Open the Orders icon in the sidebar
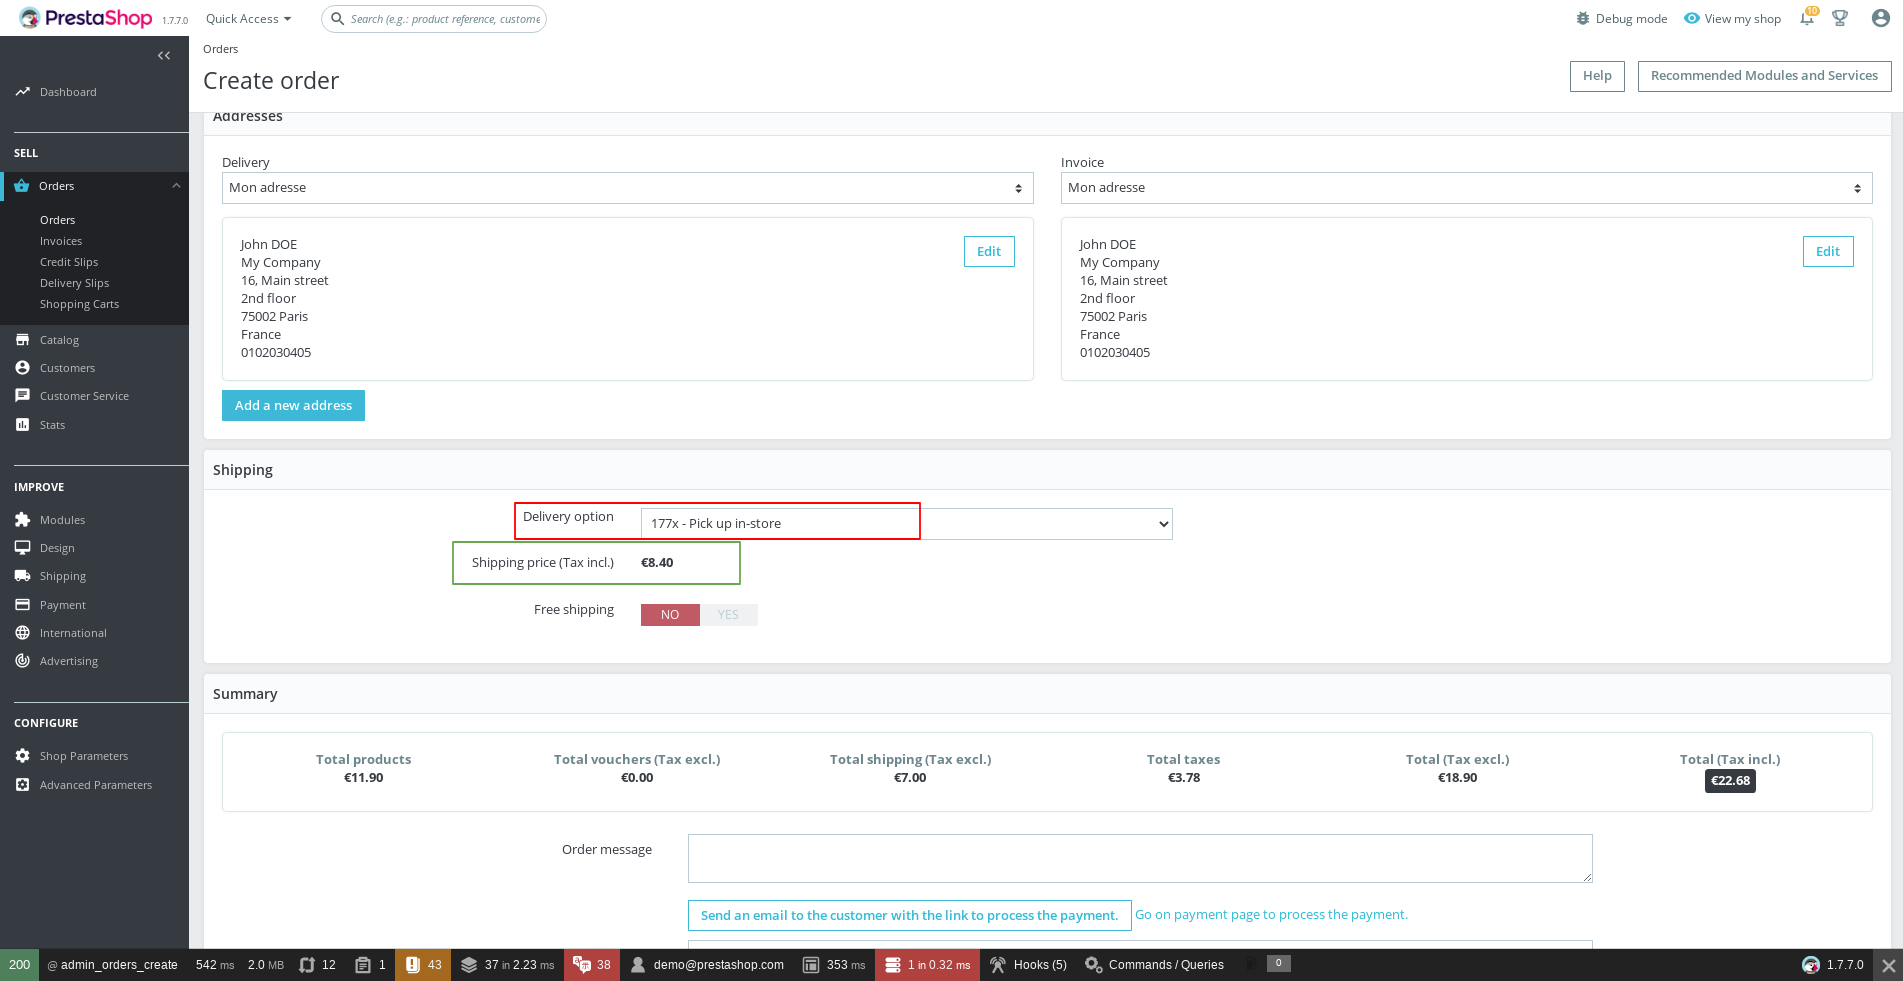This screenshot has height=981, width=1903. click(x=22, y=186)
